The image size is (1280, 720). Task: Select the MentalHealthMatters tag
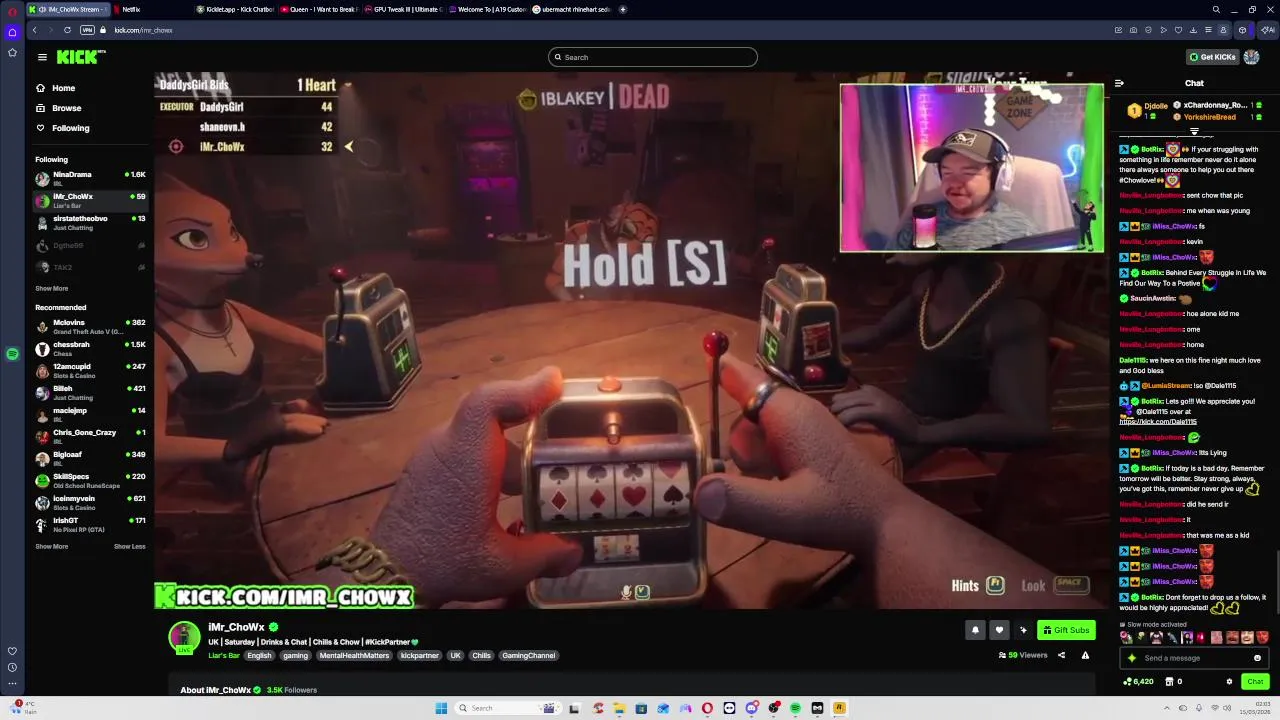tap(354, 656)
